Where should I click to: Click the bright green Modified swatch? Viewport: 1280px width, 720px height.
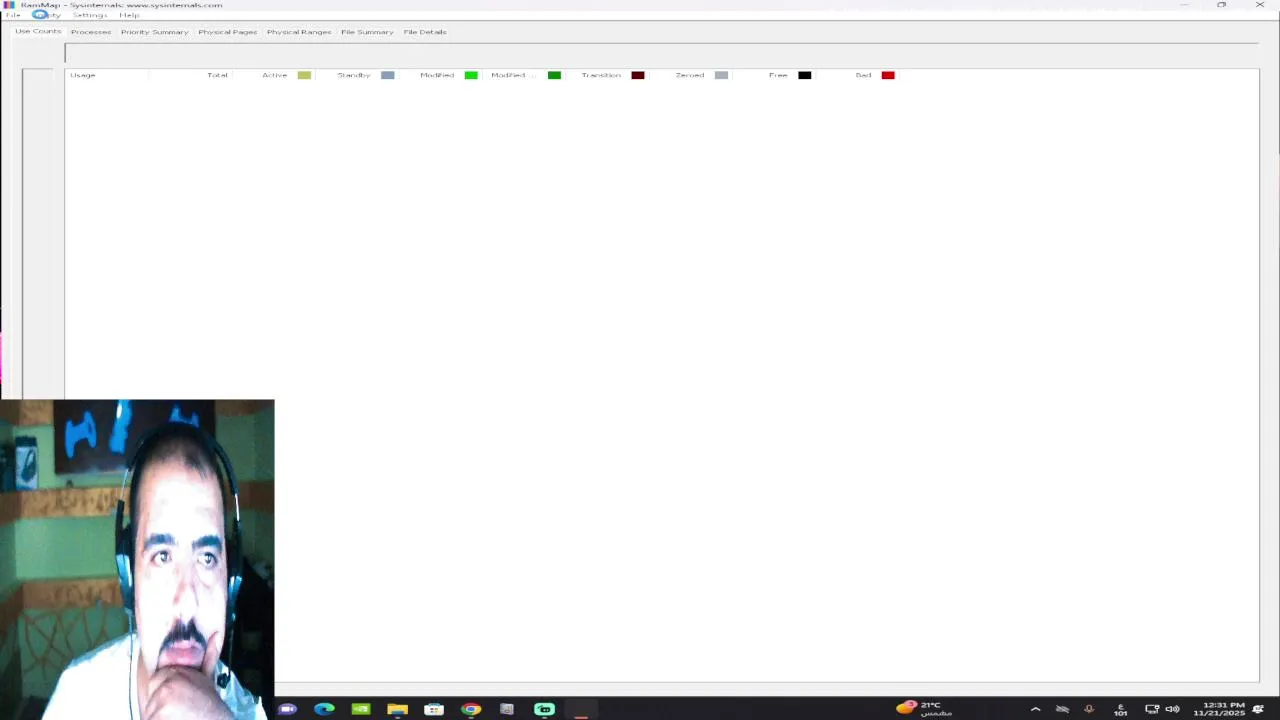click(x=471, y=75)
